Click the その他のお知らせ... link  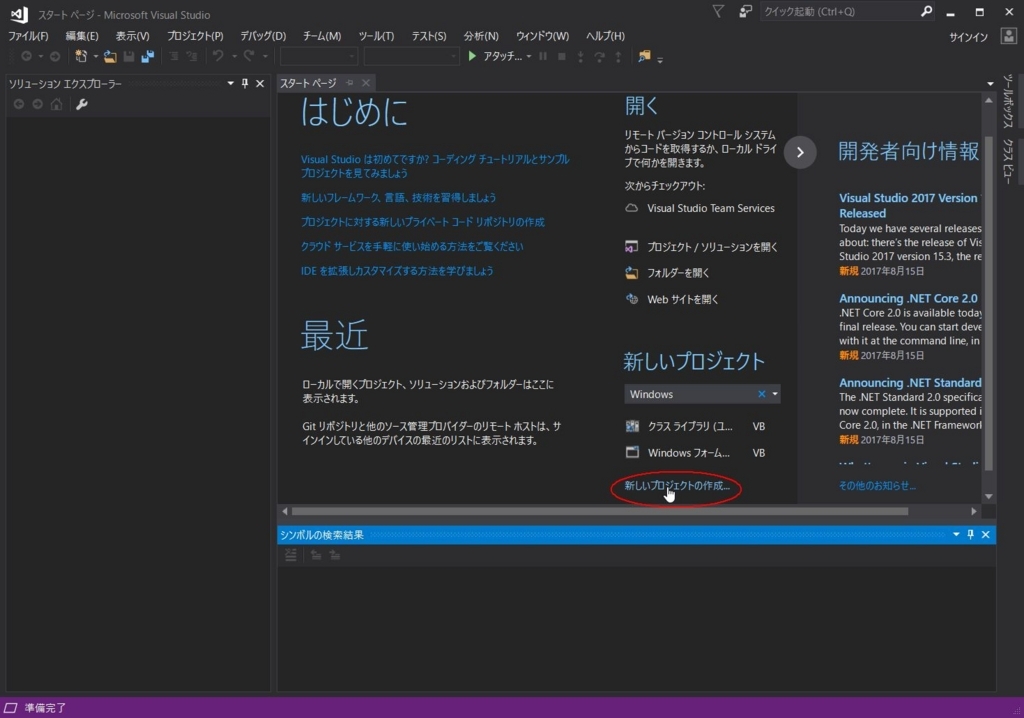pos(877,485)
